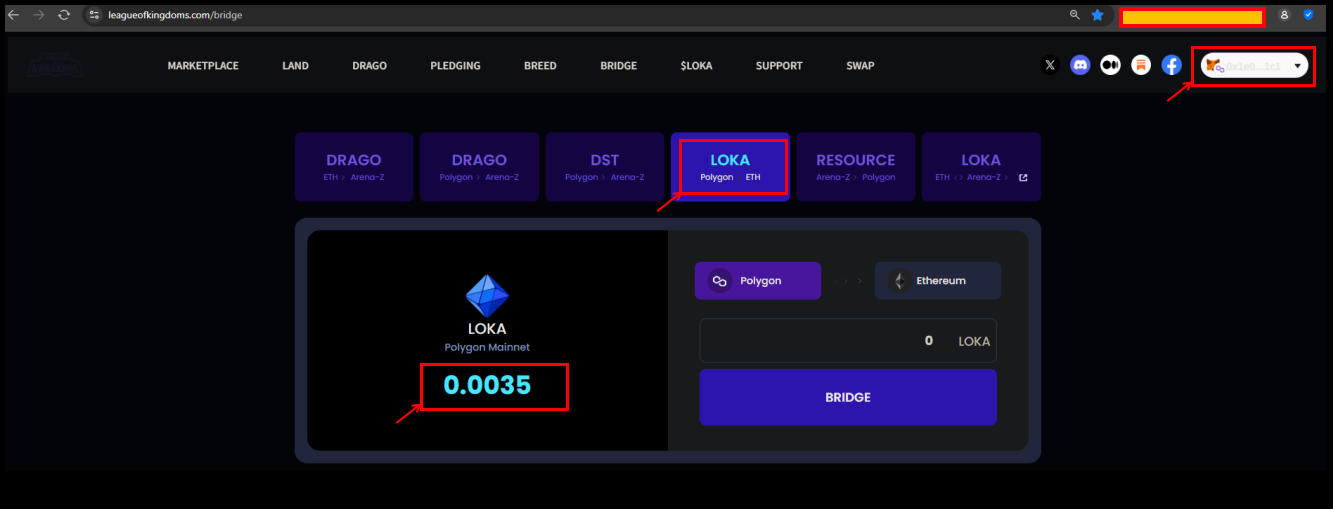The height and width of the screenshot is (509, 1333).
Task: Open MARKETPLACE in the navigation bar
Action: point(203,66)
